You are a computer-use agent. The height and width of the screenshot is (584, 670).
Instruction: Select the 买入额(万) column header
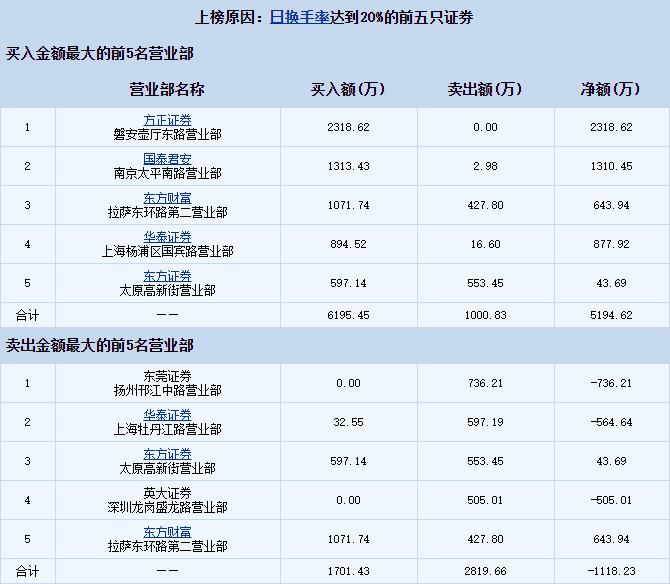click(348, 89)
